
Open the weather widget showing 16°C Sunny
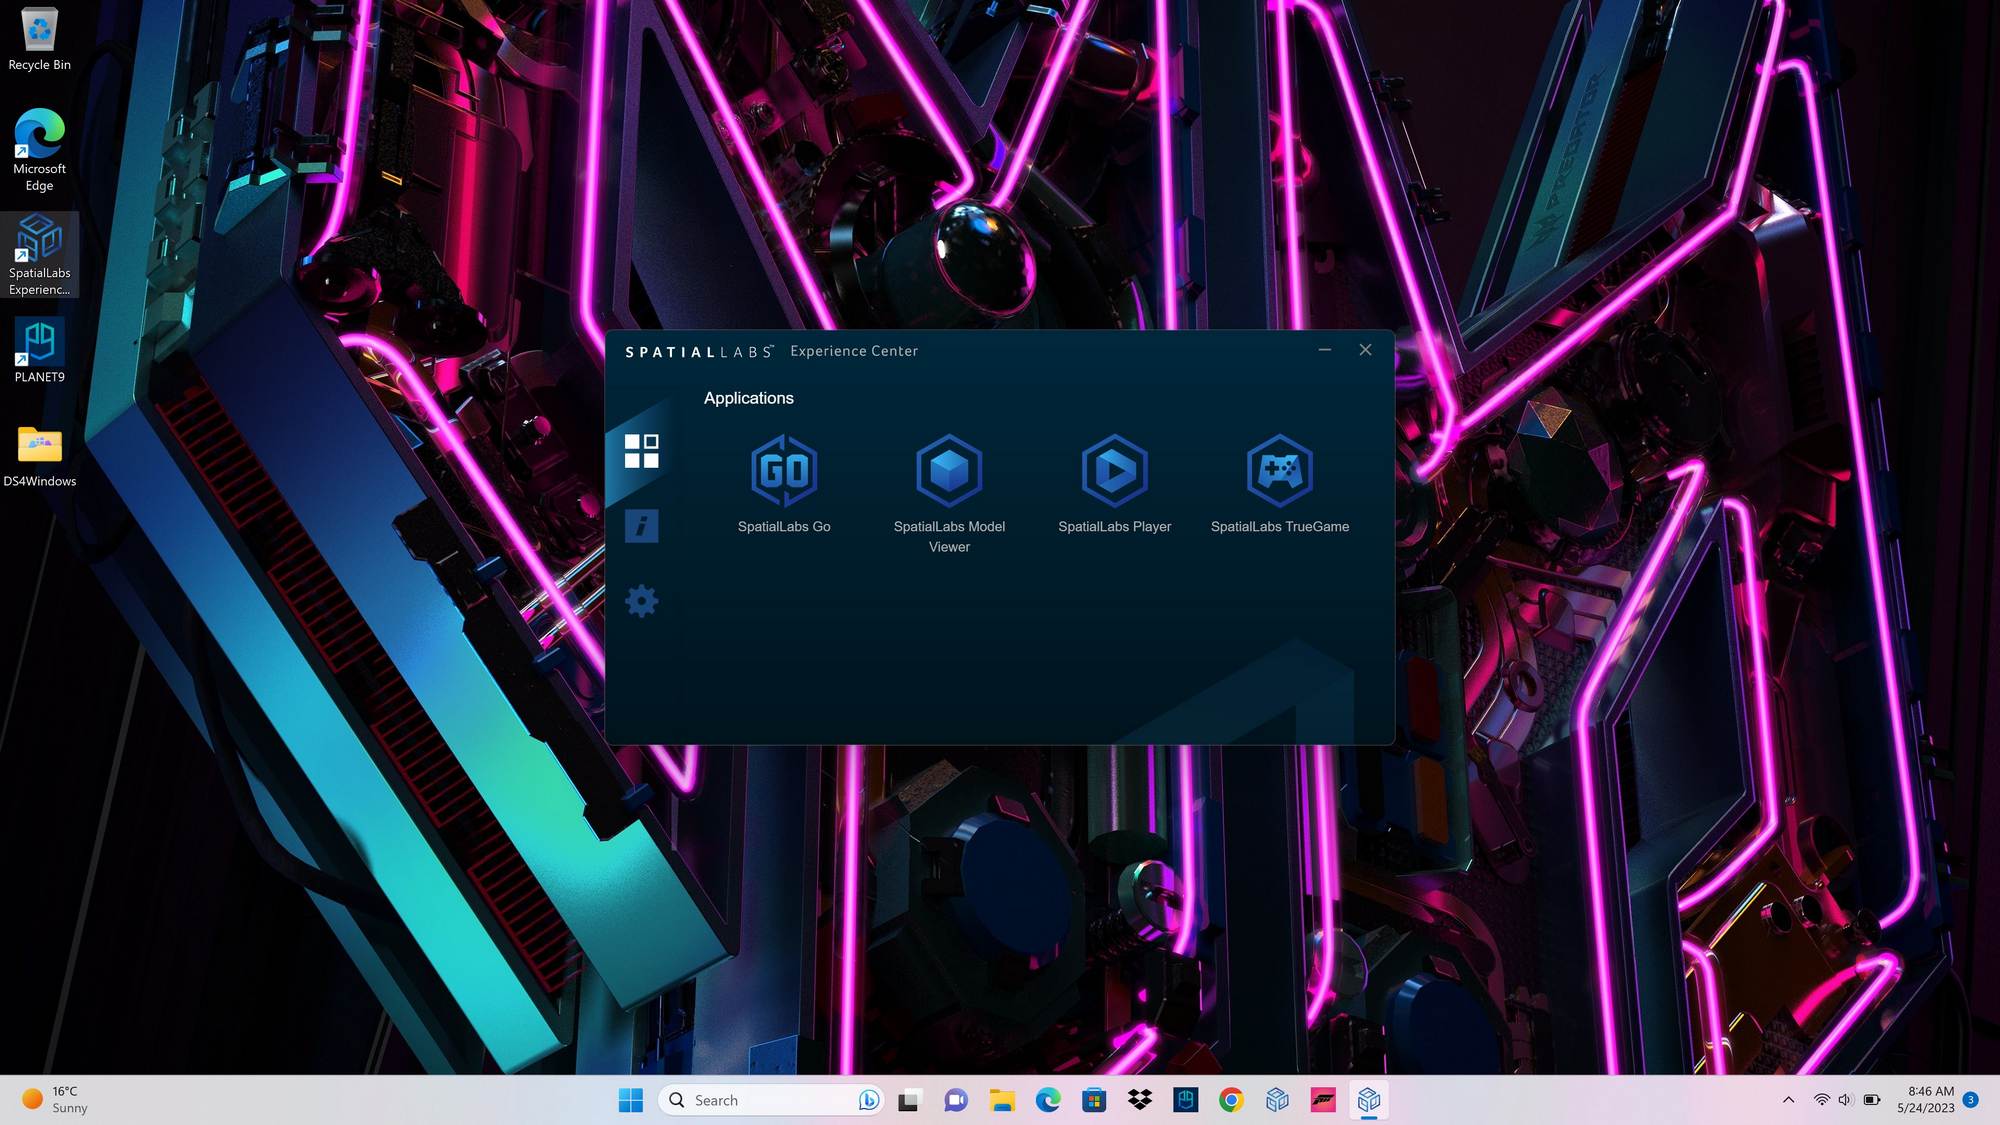coord(56,1100)
